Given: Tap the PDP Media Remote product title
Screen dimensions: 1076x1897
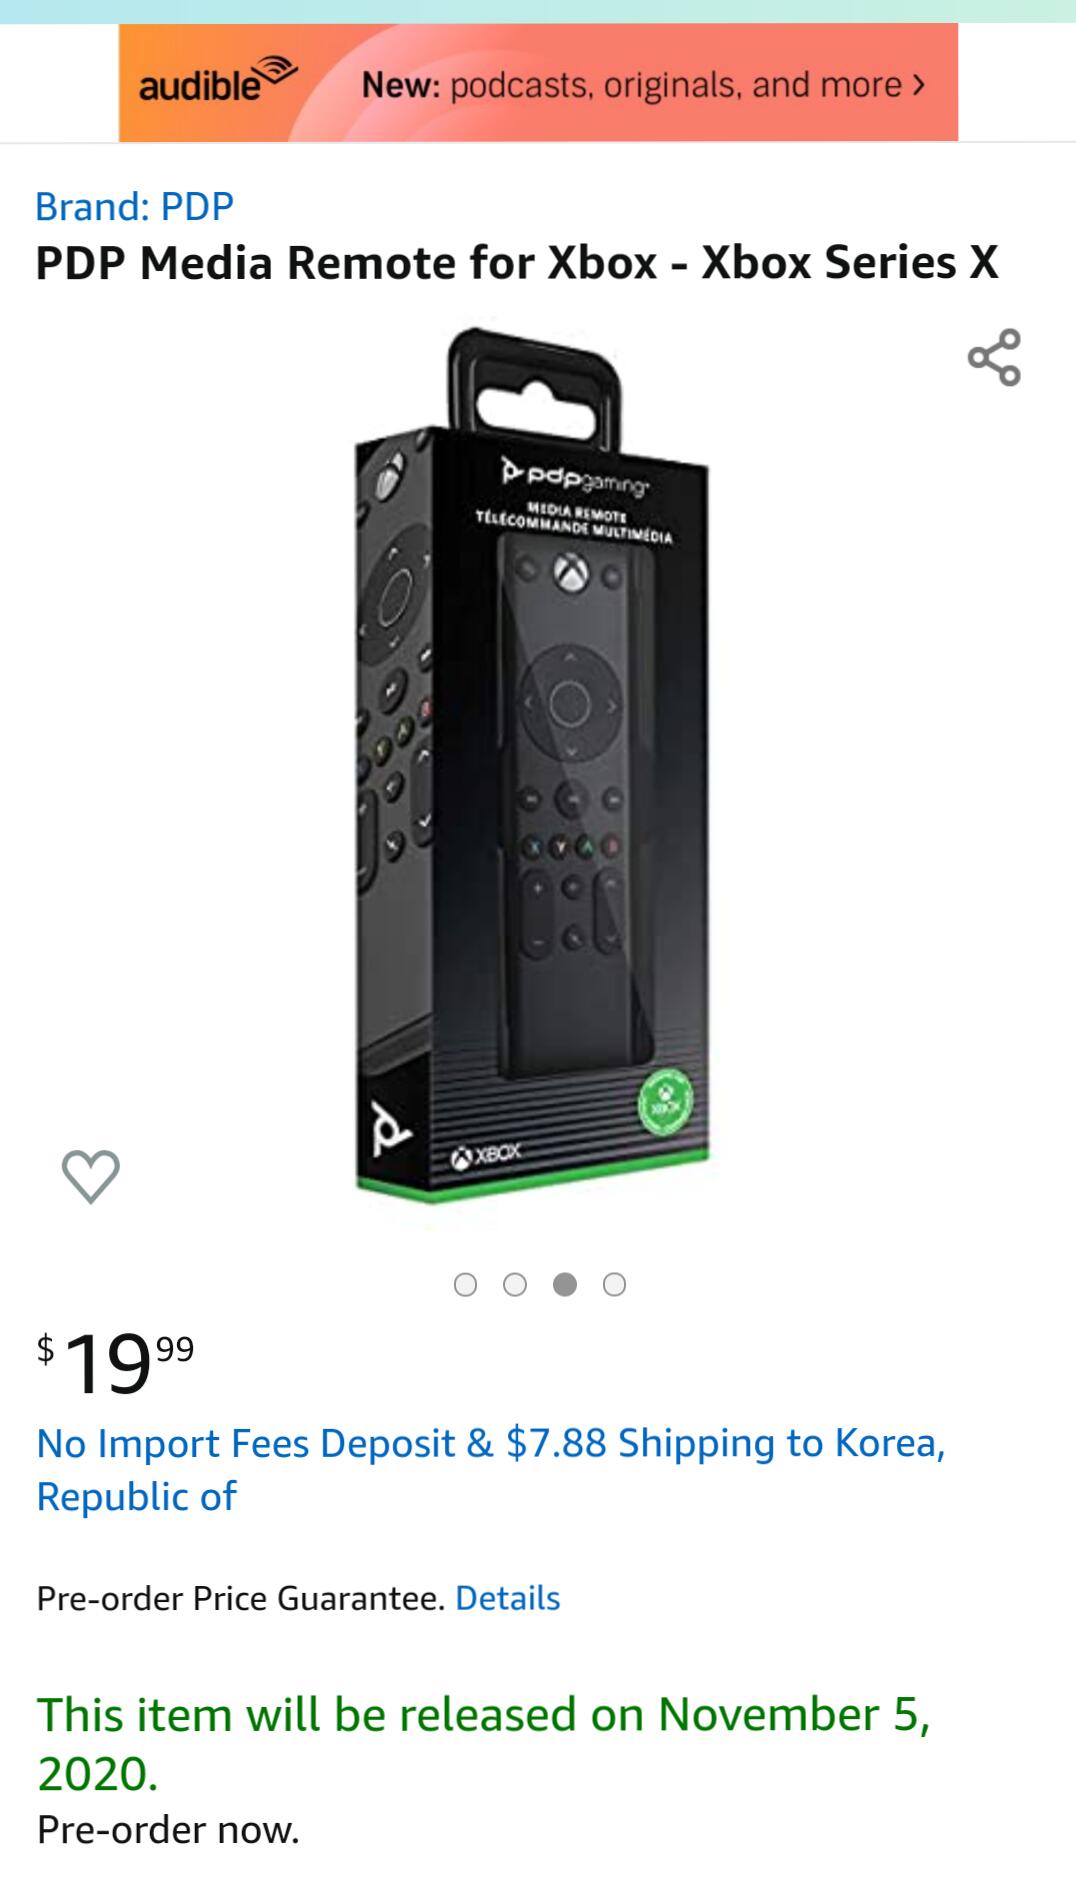Looking at the screenshot, I should pos(516,263).
